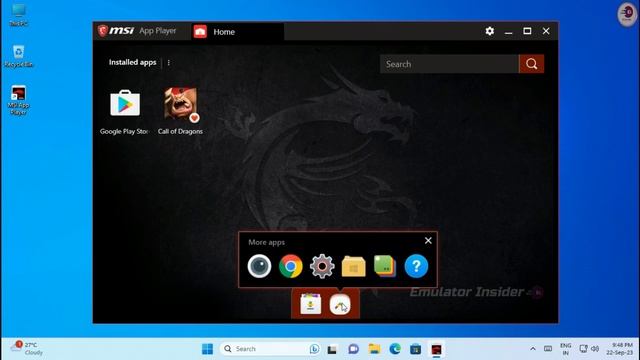Open MSI App Player settings gear
Screen dimensions: 640x360
490,31
